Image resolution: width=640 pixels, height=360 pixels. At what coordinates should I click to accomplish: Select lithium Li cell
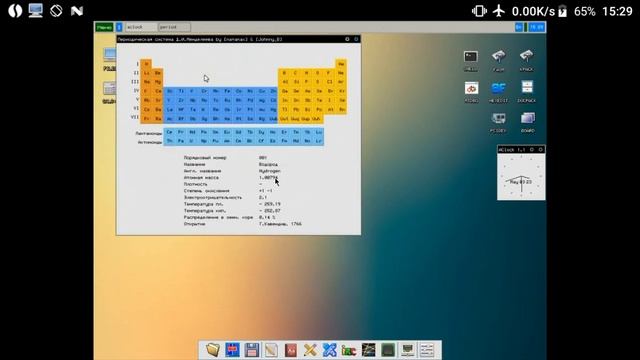[x=147, y=73]
